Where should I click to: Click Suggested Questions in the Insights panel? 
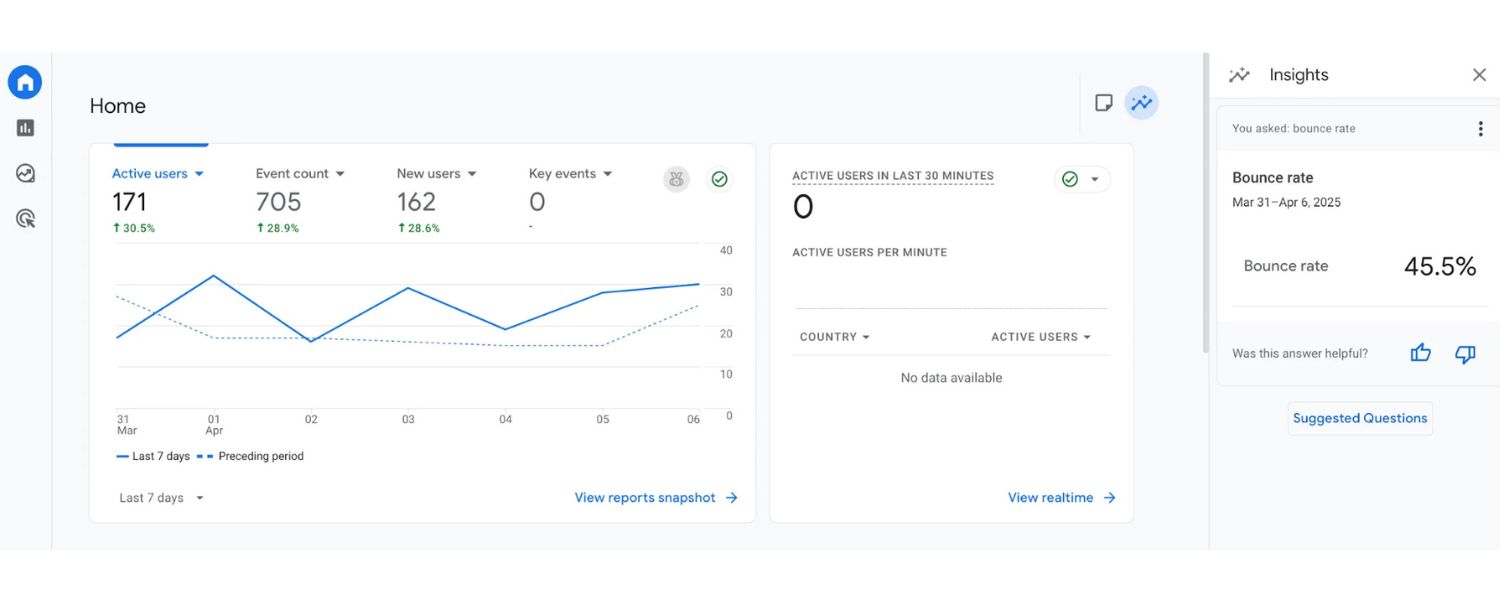[1359, 418]
